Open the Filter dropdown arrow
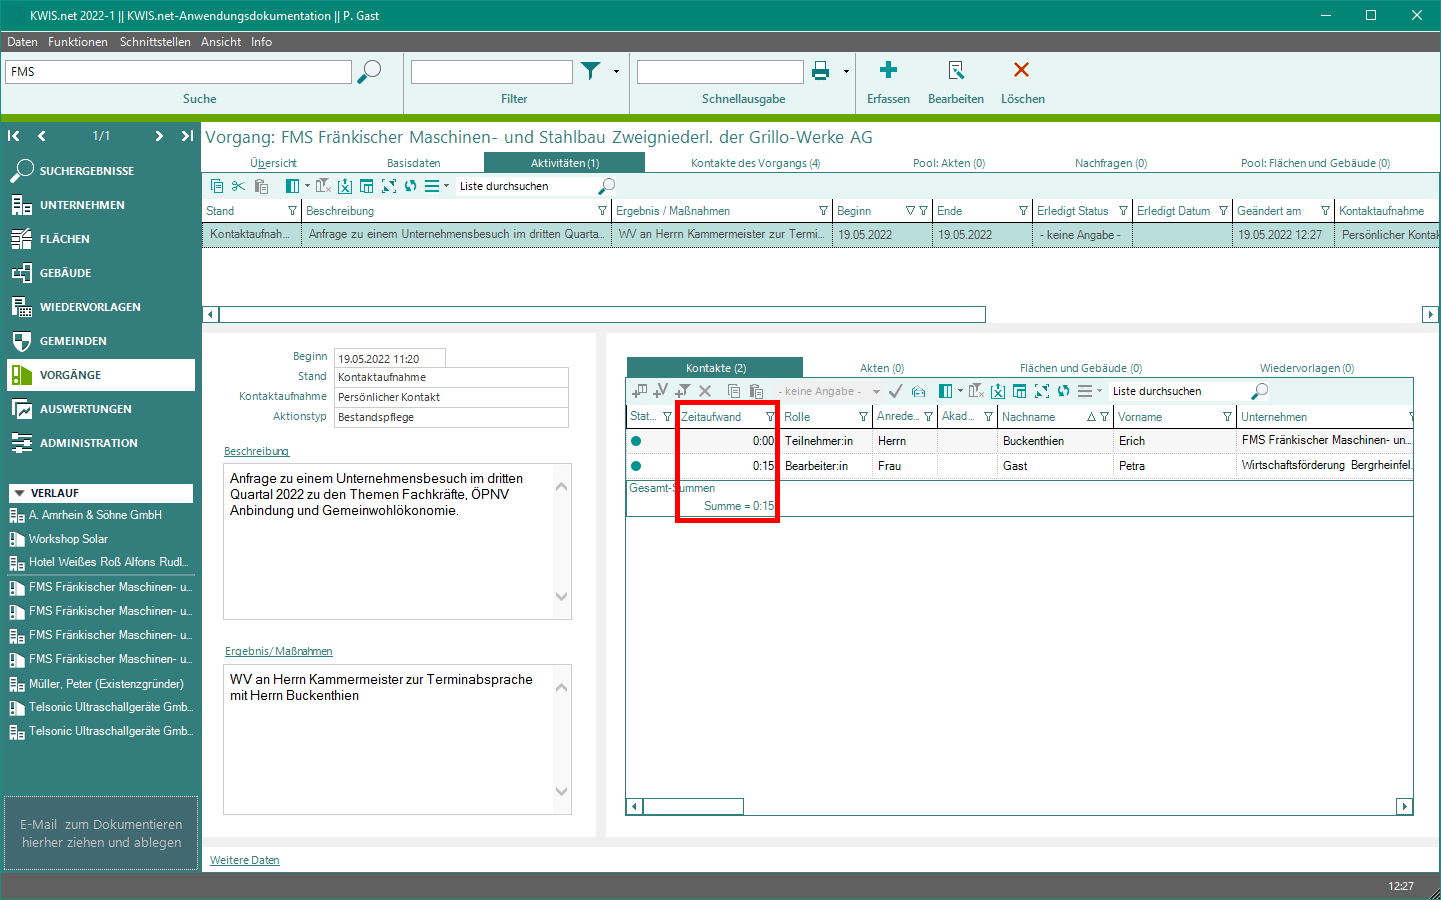The width and height of the screenshot is (1441, 900). 616,71
